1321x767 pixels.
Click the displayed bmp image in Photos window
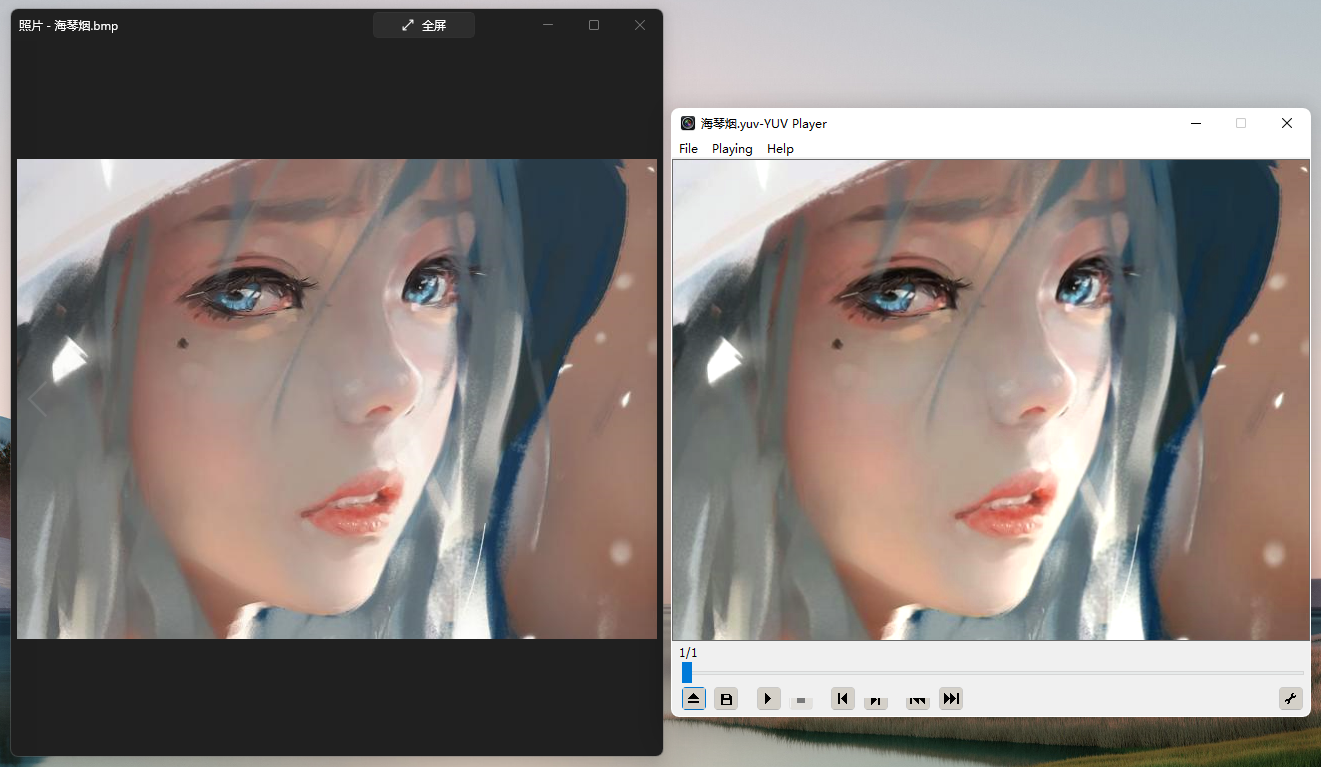pyautogui.click(x=337, y=399)
